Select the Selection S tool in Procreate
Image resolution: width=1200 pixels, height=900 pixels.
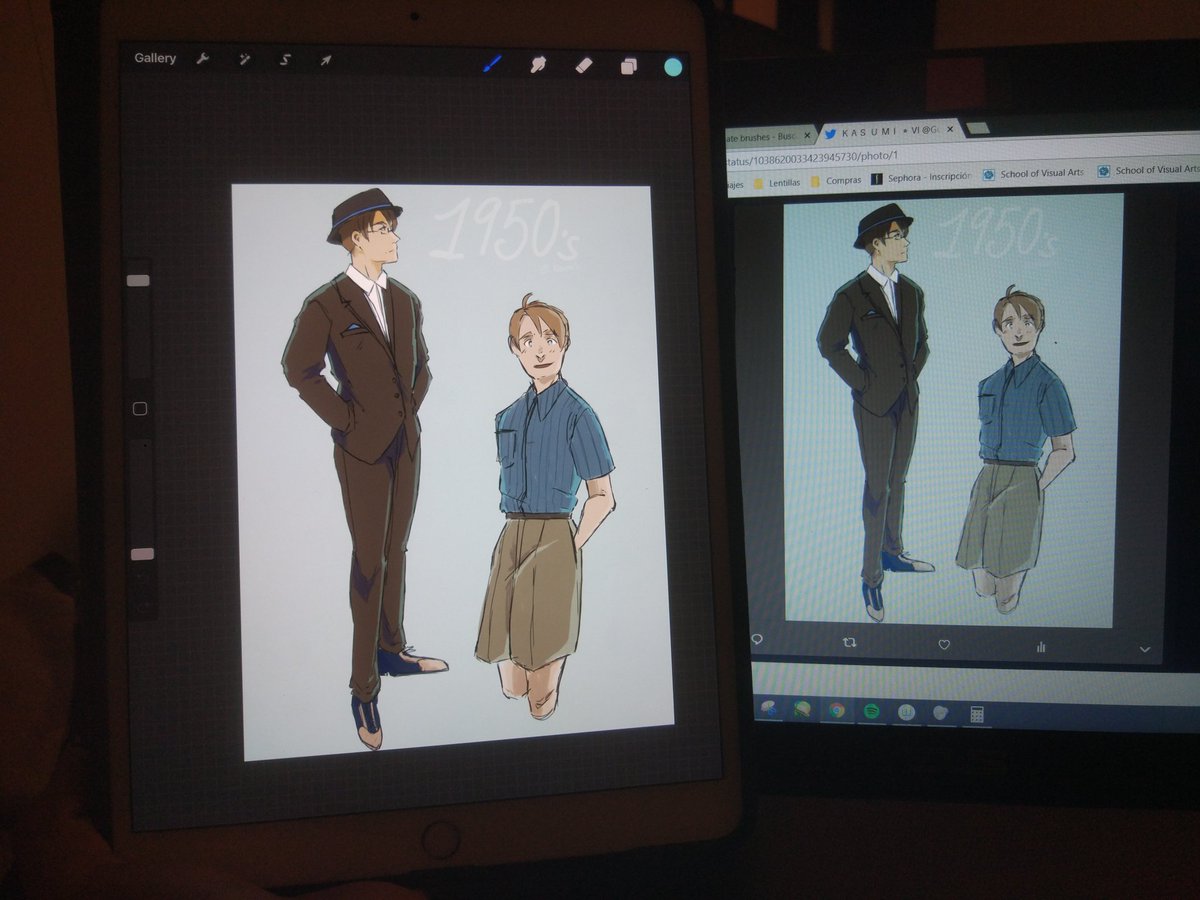tap(285, 60)
